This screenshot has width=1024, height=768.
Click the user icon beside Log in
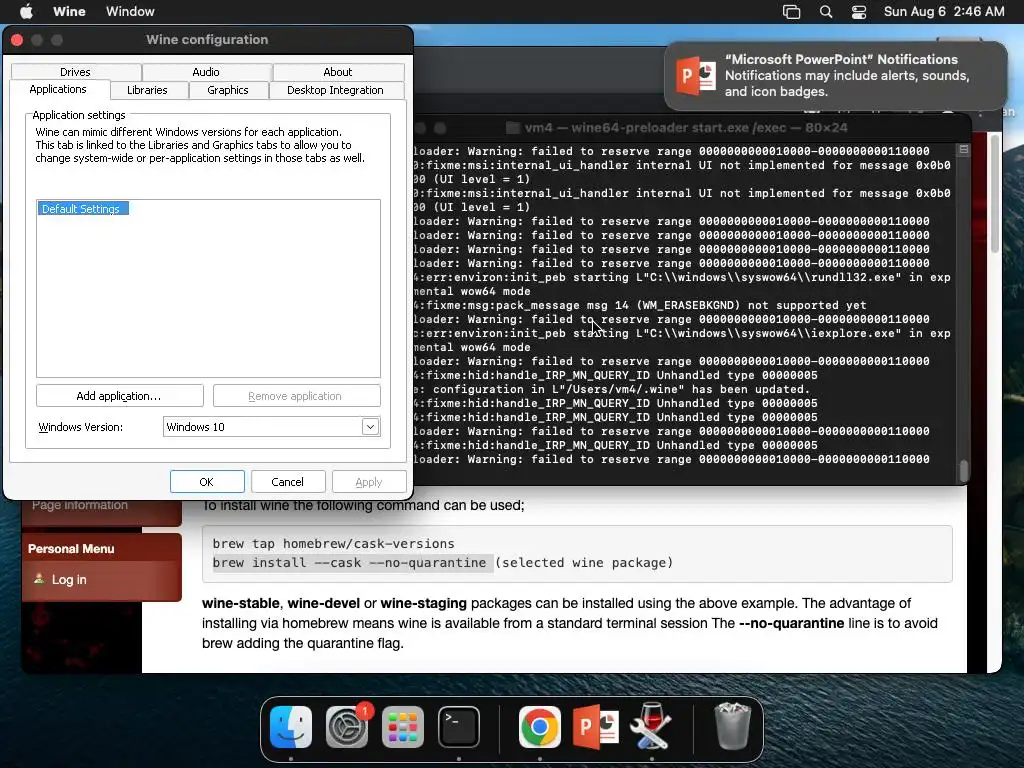click(39, 578)
